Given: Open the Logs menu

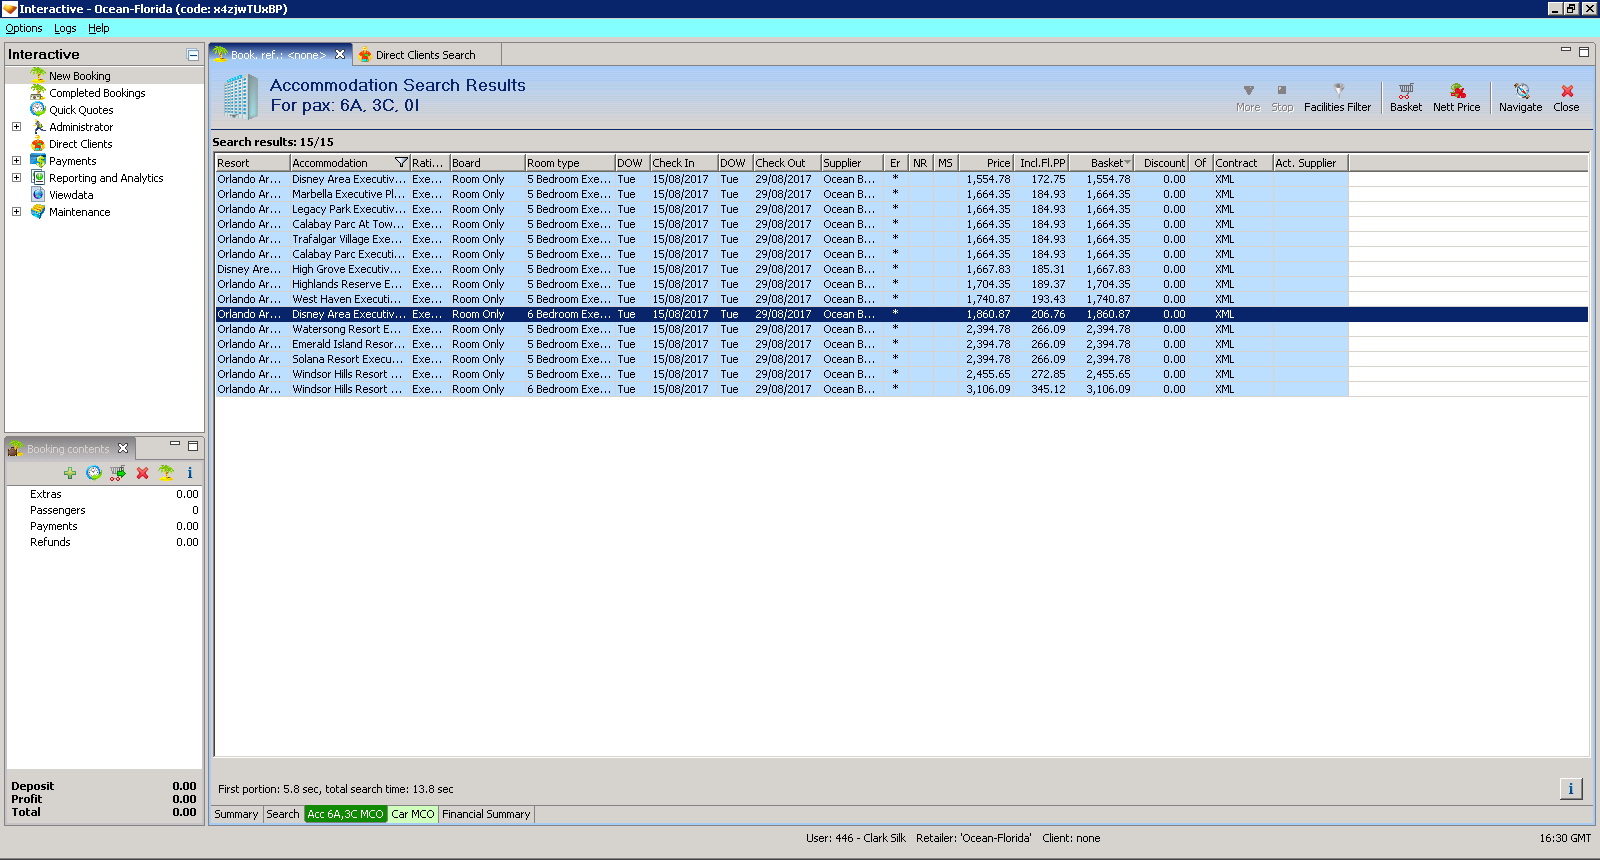Looking at the screenshot, I should tap(65, 28).
